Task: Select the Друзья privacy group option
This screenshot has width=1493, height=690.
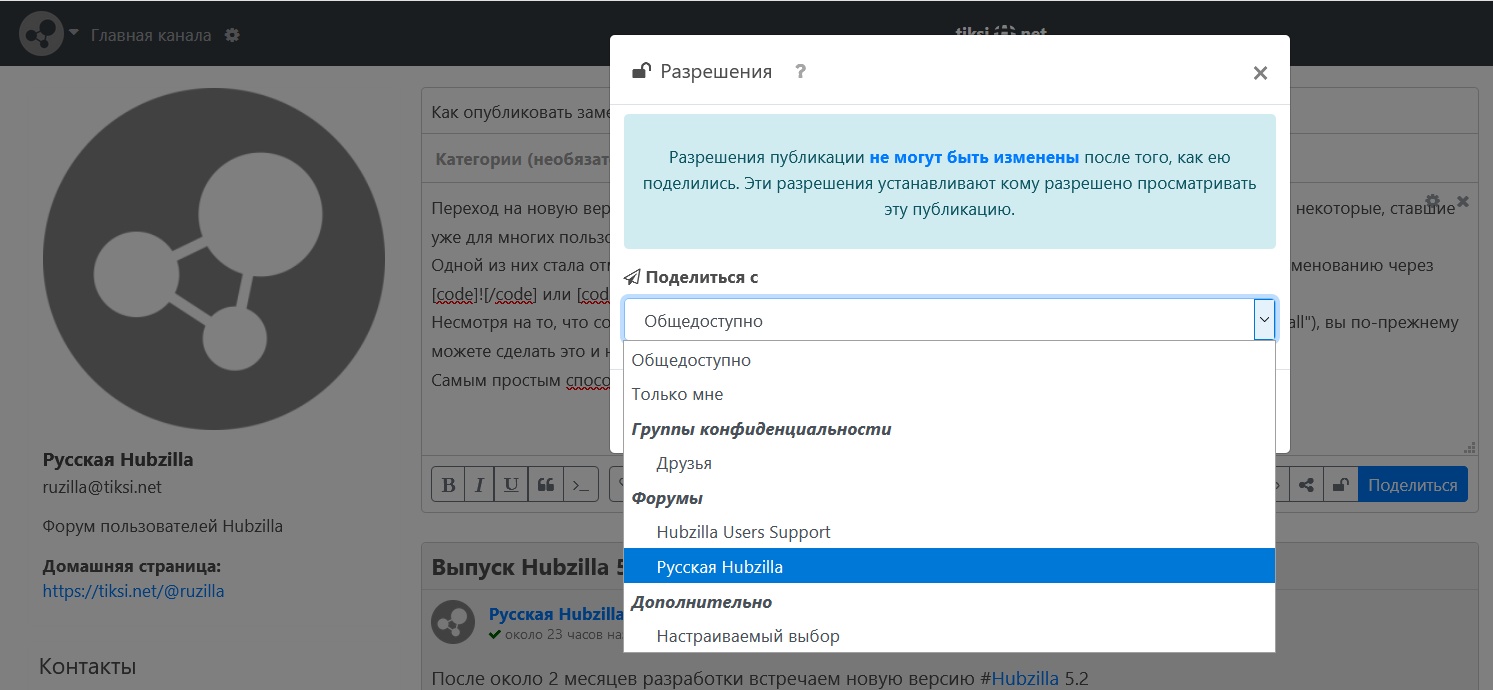Action: pyautogui.click(x=684, y=463)
